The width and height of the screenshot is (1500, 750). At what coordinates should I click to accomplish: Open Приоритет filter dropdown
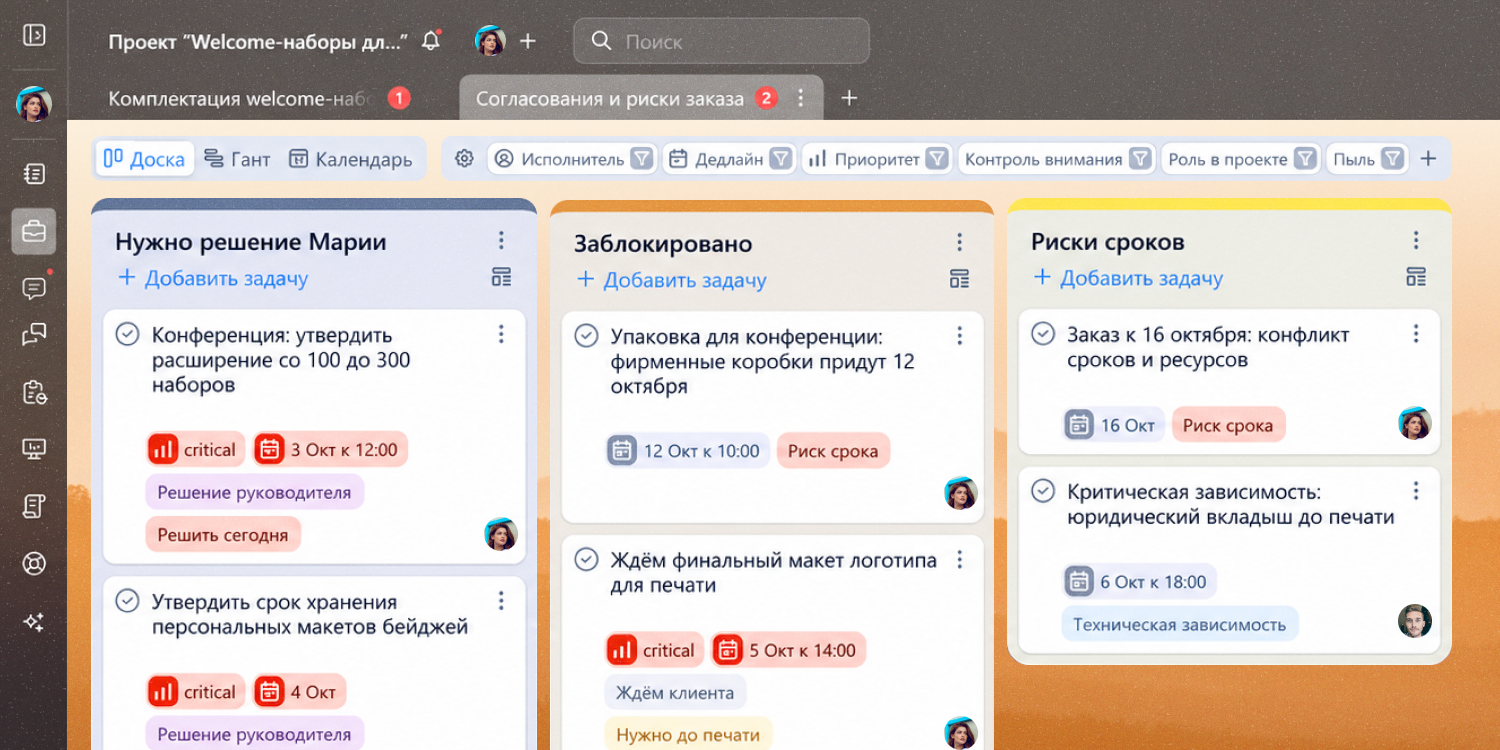click(x=936, y=159)
